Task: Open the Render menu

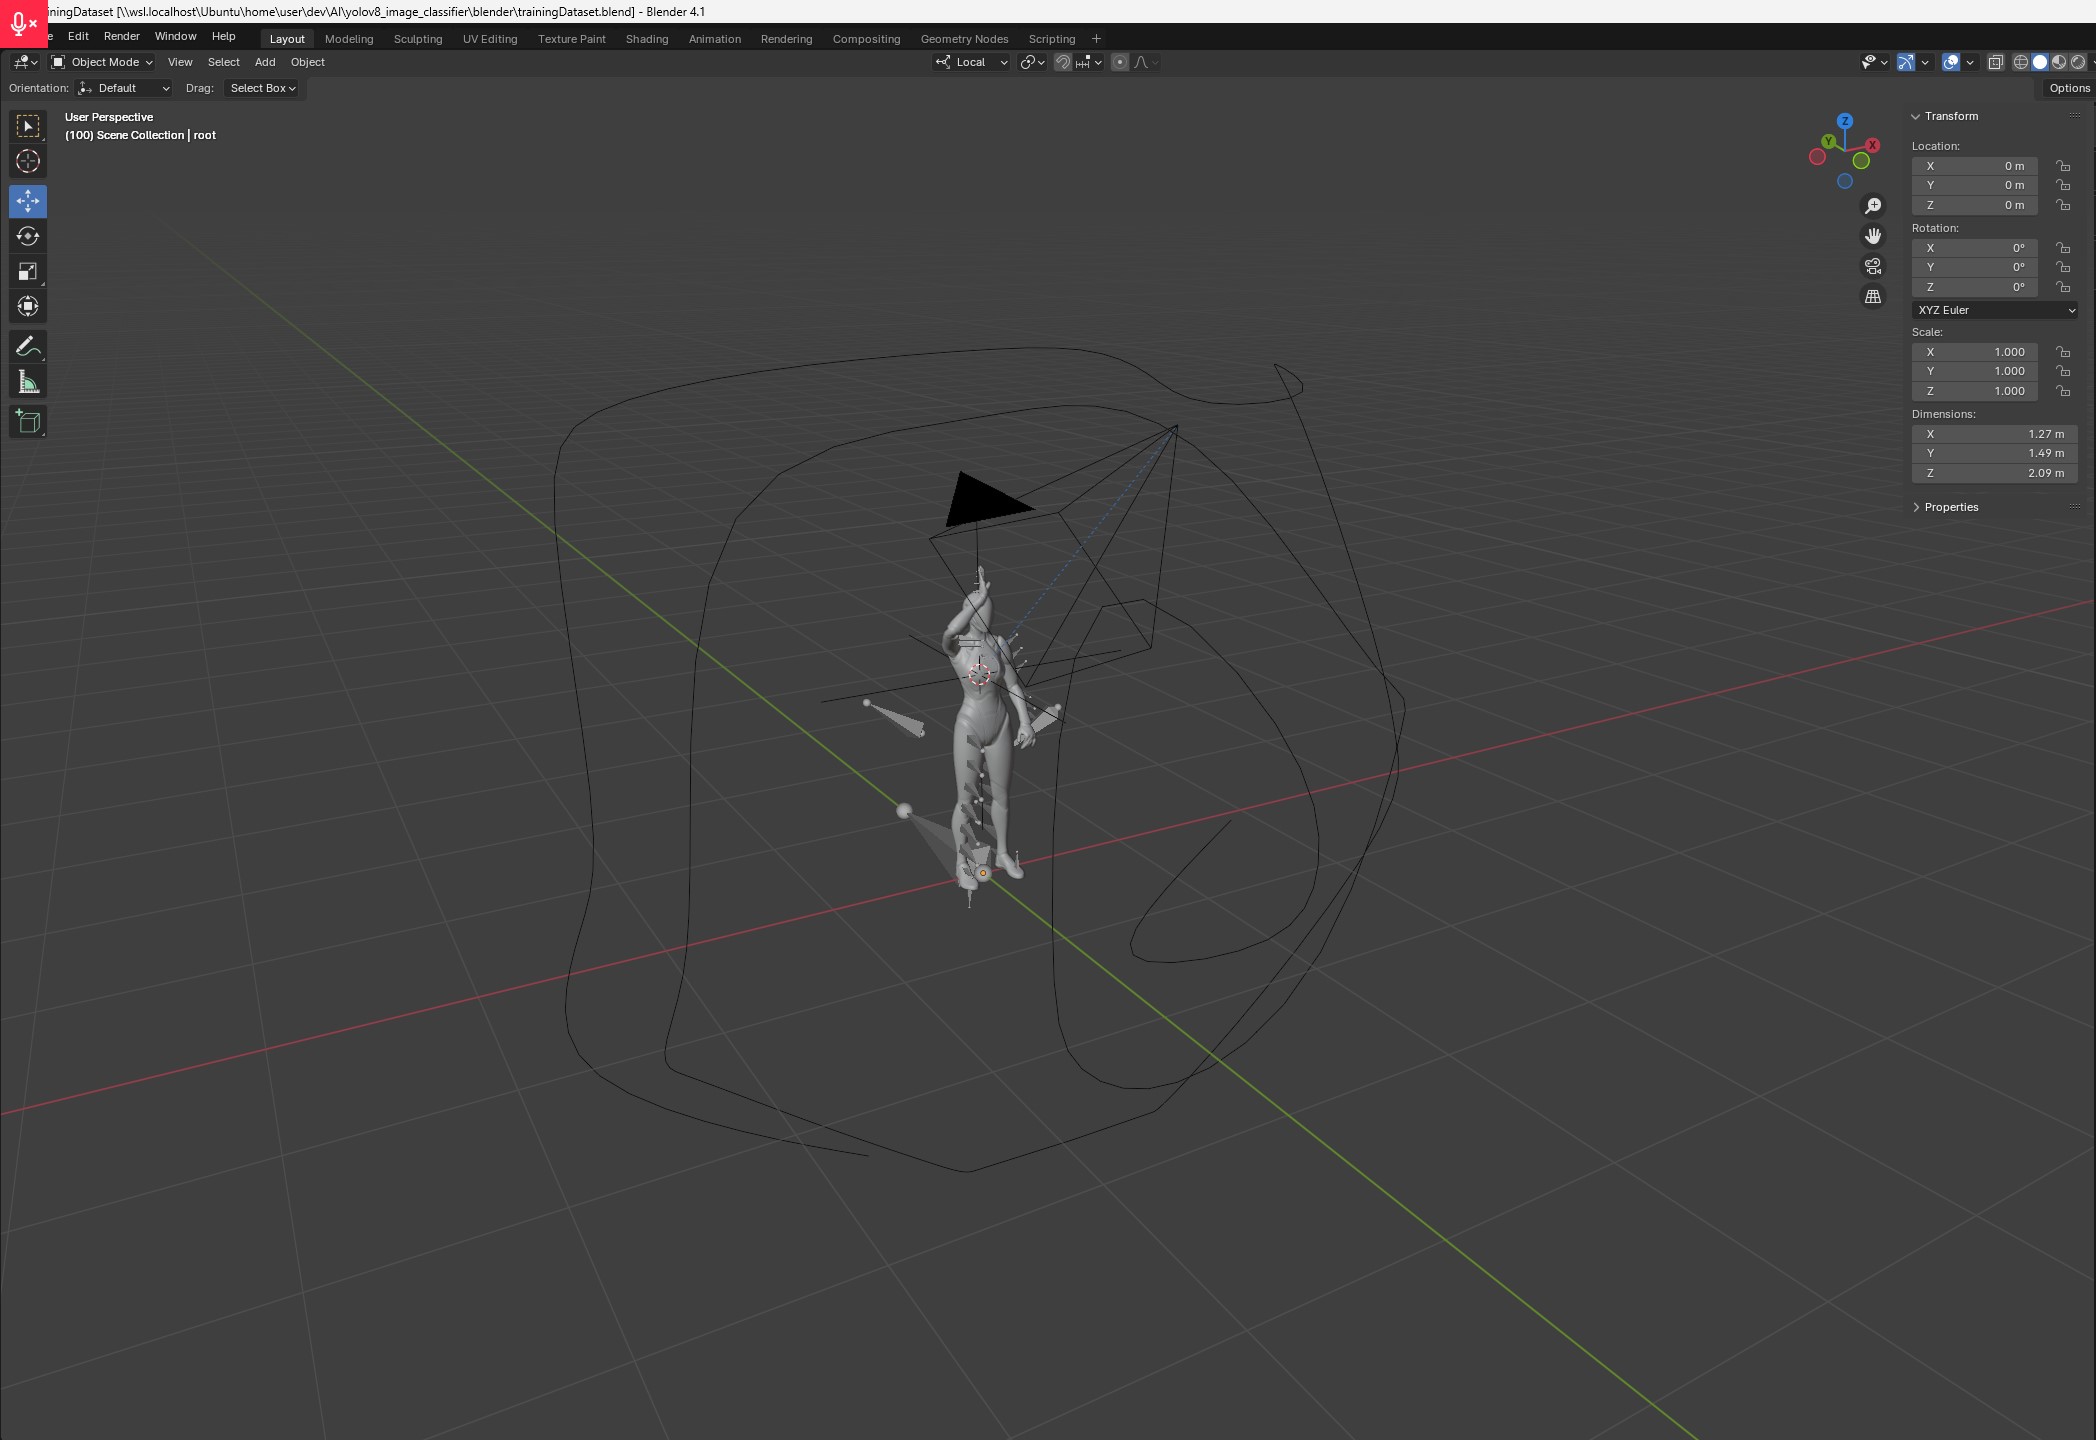Action: coord(121,36)
